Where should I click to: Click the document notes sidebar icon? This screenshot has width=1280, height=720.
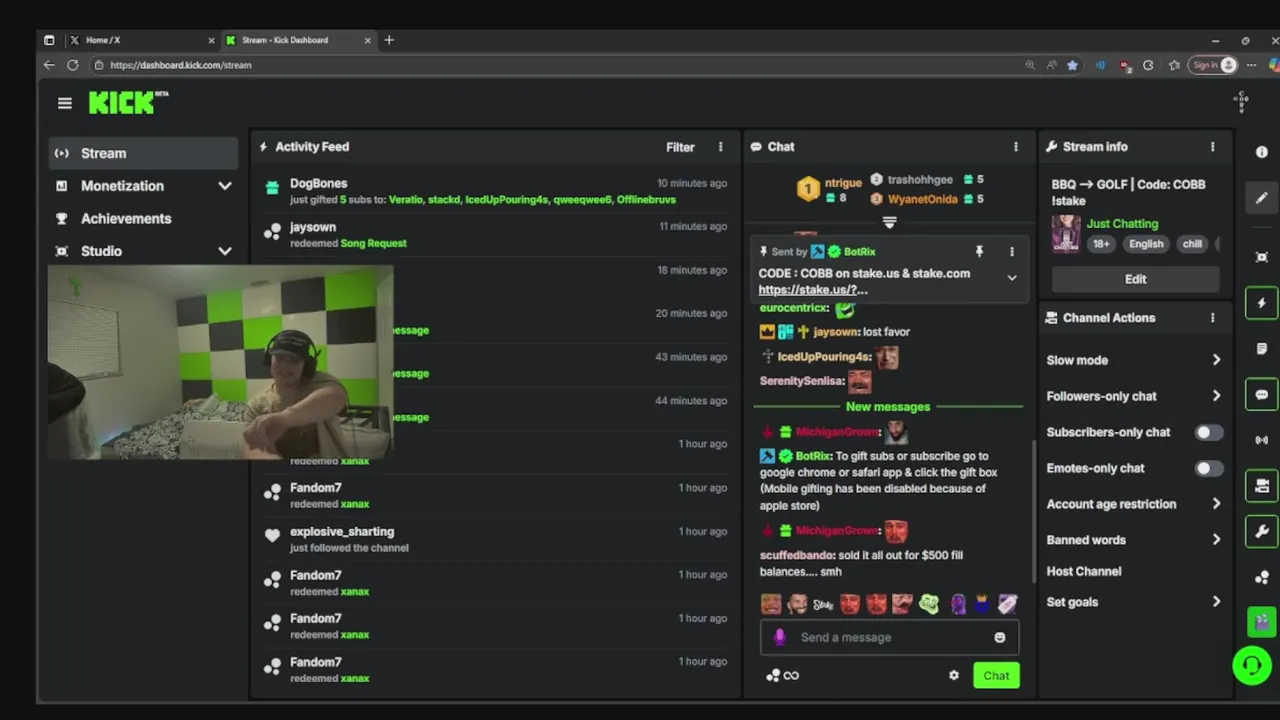1262,349
